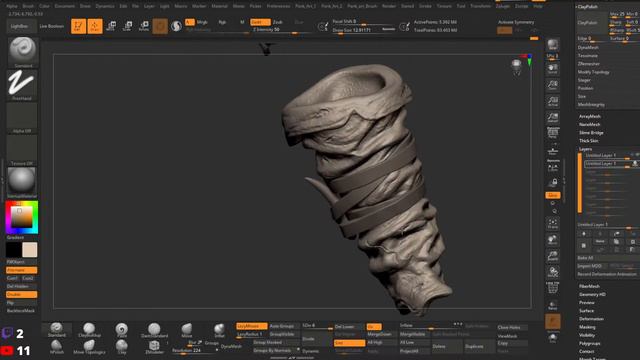The image size is (640, 360).
Task: Open the Render menu
Action: 389,6
